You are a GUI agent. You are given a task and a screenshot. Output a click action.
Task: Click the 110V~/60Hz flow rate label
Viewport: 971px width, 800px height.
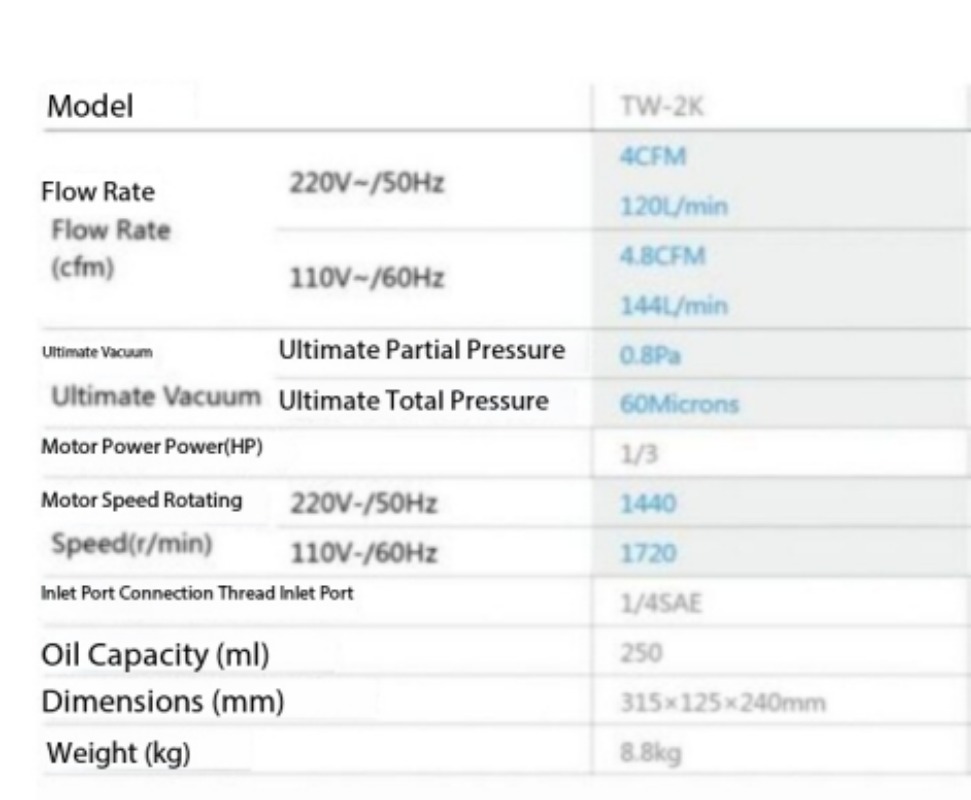coord(367,277)
